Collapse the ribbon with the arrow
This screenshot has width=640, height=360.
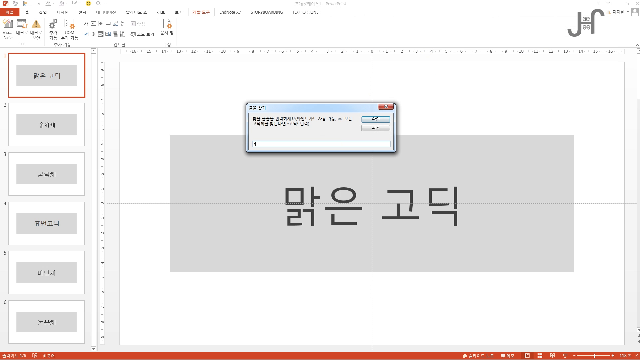point(637,45)
